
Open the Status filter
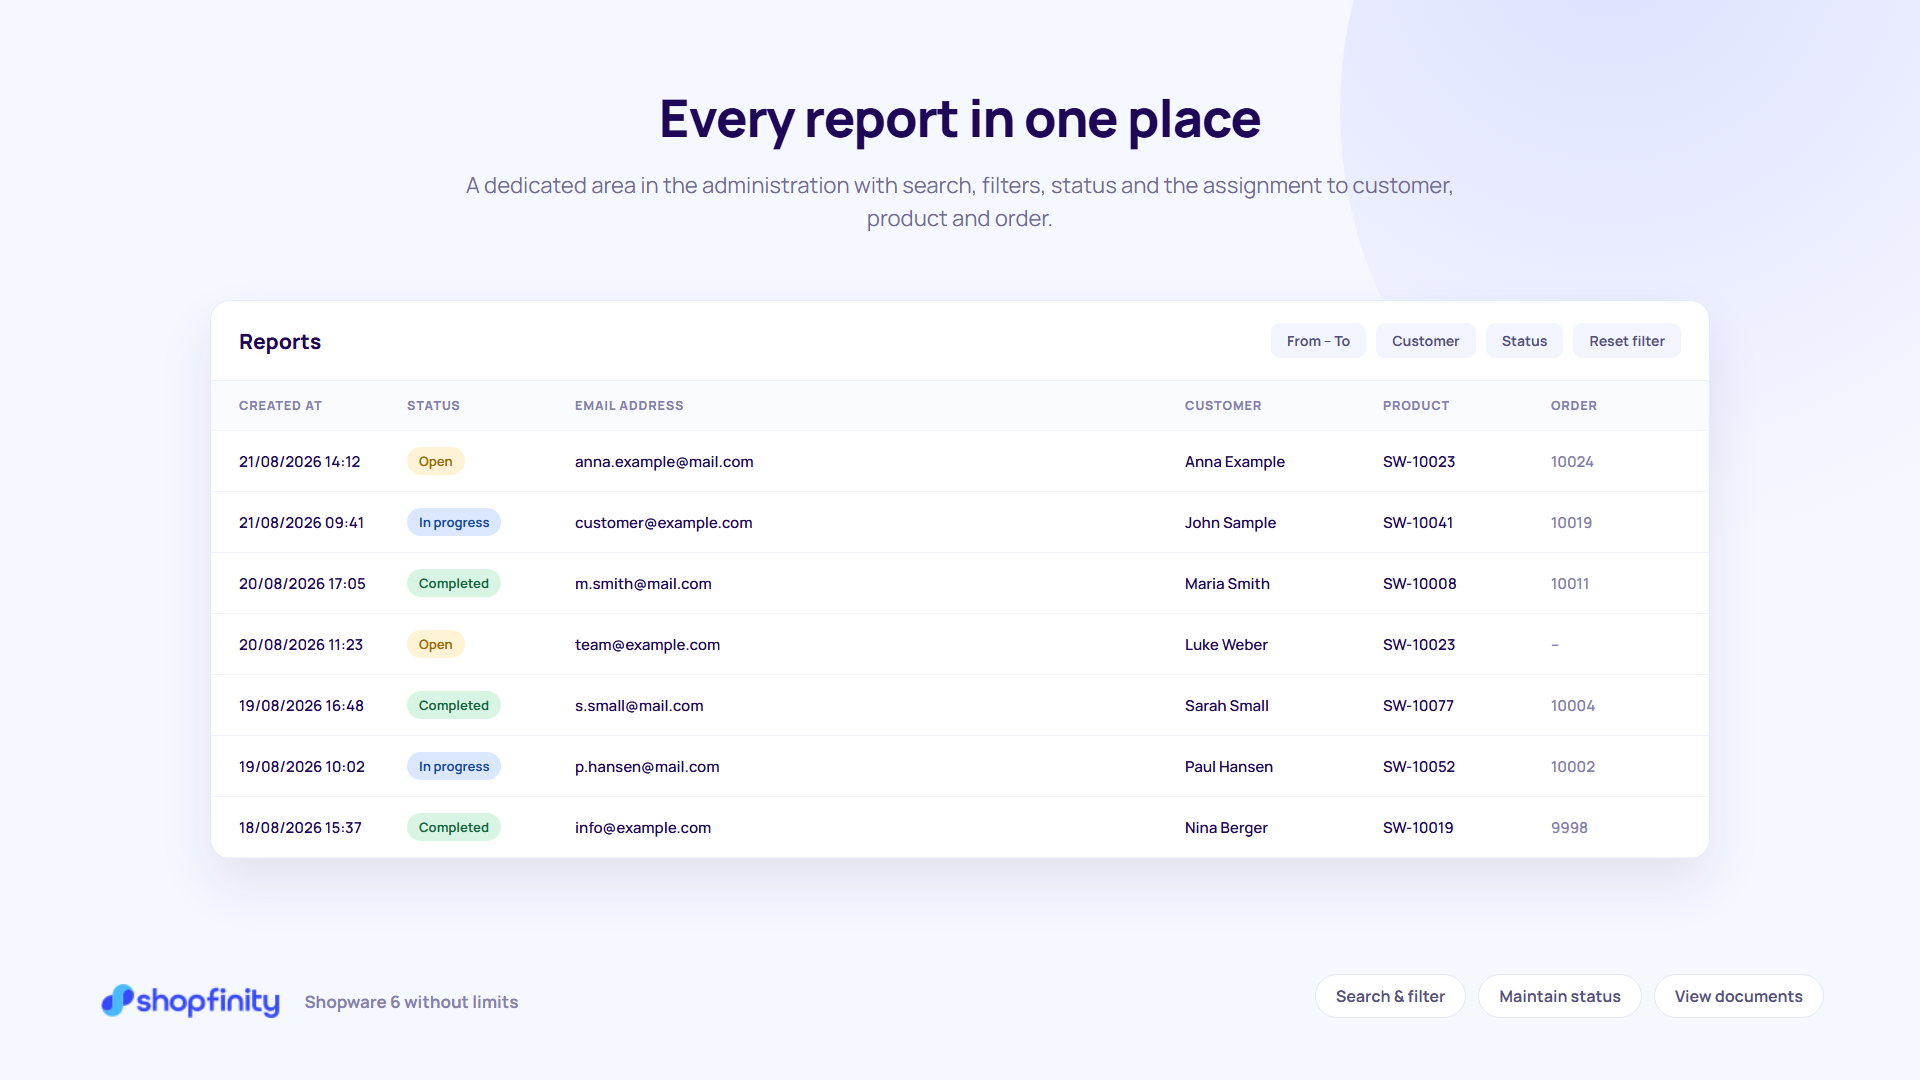[1524, 341]
